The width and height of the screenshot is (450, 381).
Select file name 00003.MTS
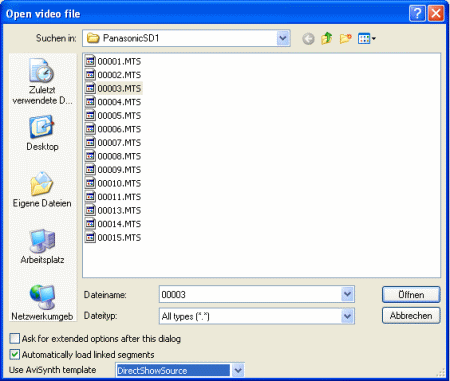(x=119, y=89)
